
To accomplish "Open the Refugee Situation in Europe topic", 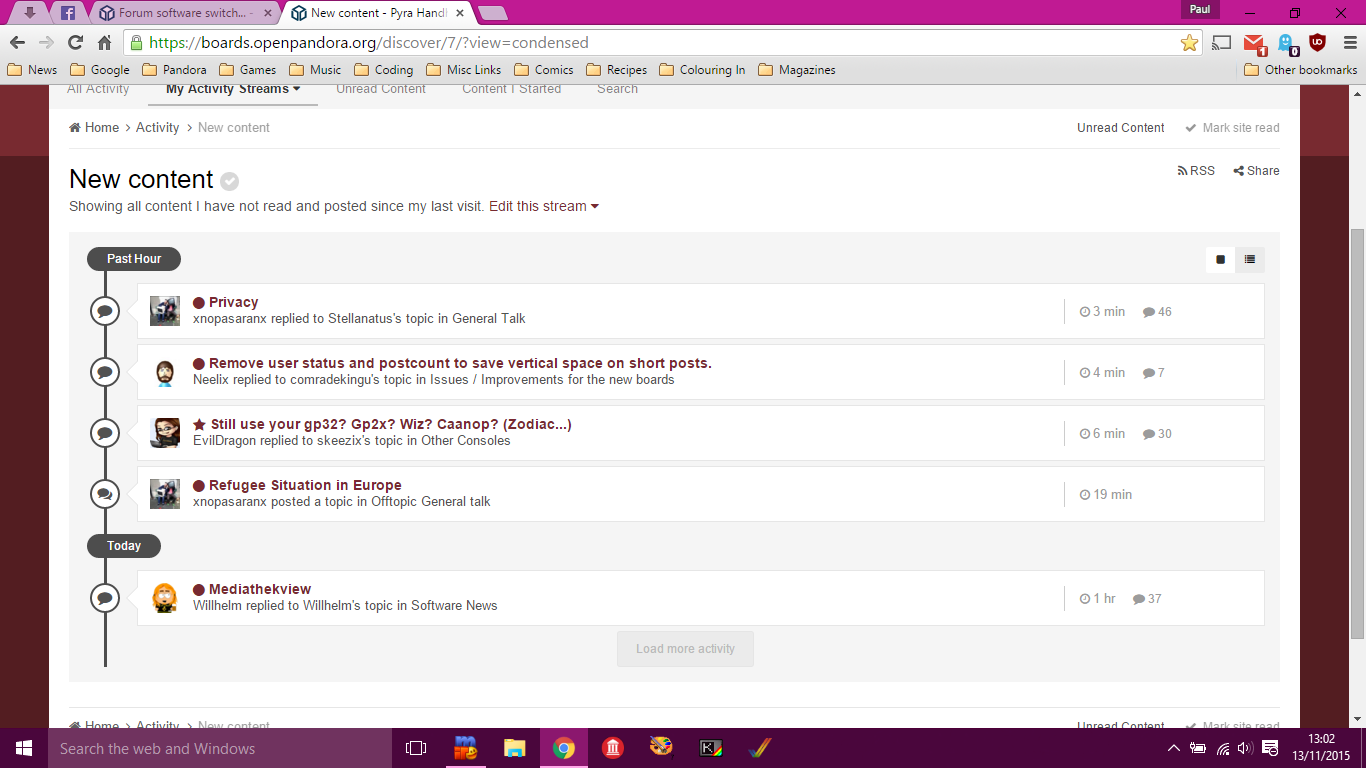I will [305, 486].
